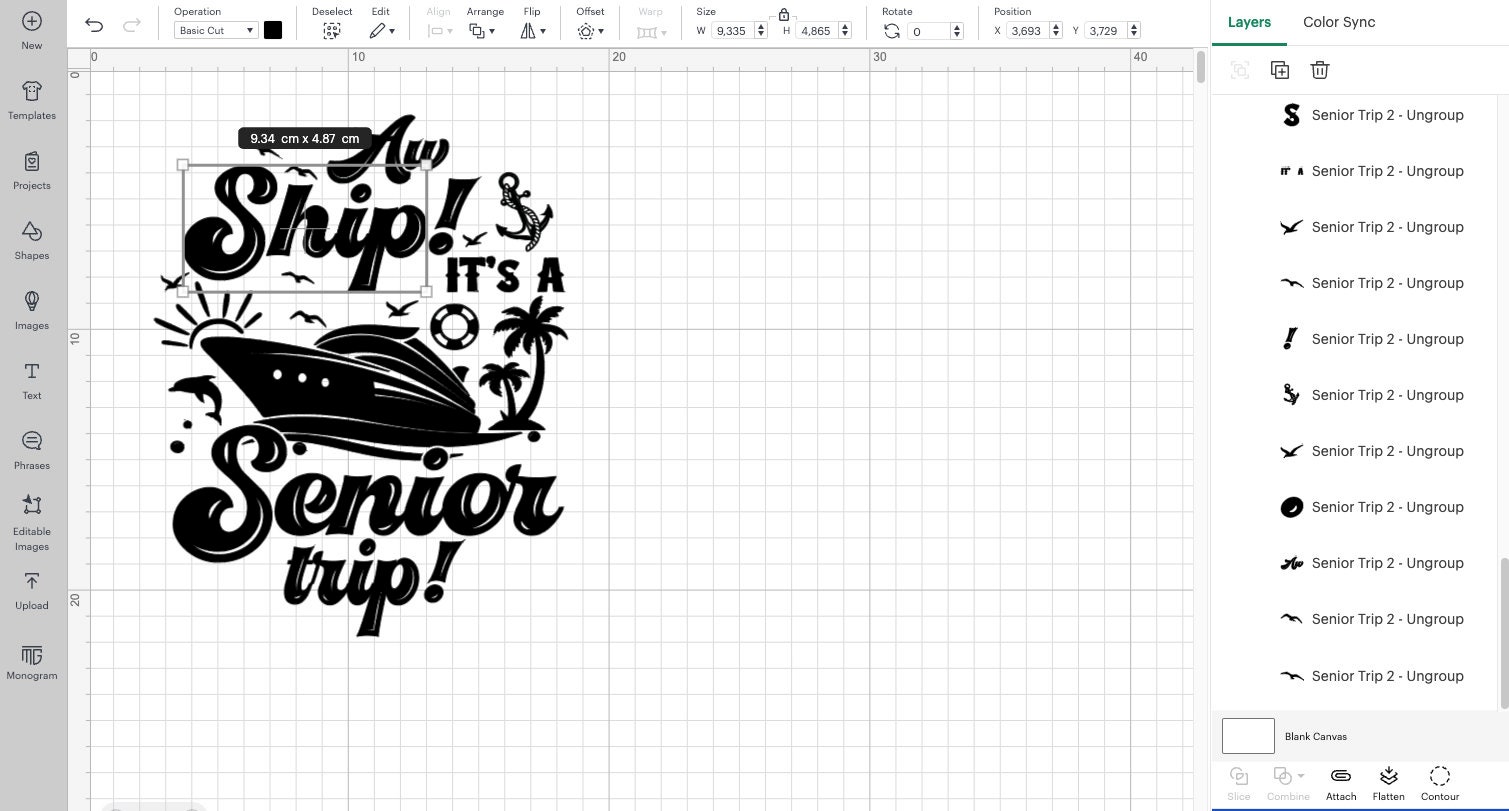This screenshot has width=1509, height=811.
Task: Click the Flatten button
Action: click(x=1388, y=783)
